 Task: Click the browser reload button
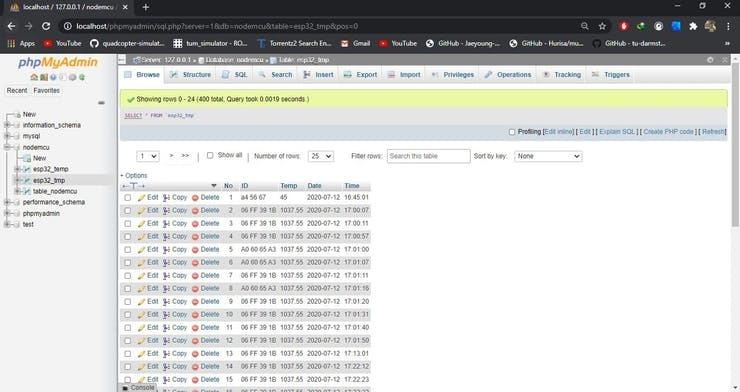click(x=46, y=26)
